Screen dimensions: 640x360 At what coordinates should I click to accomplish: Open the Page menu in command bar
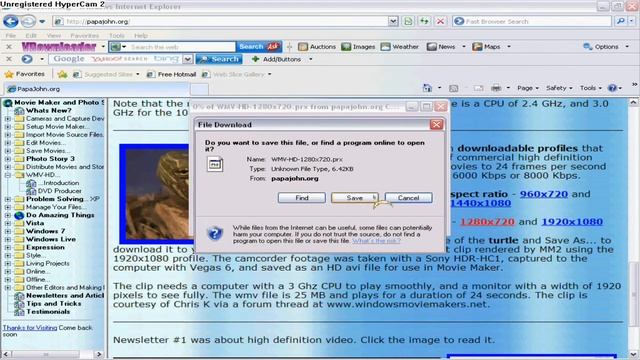coord(528,88)
